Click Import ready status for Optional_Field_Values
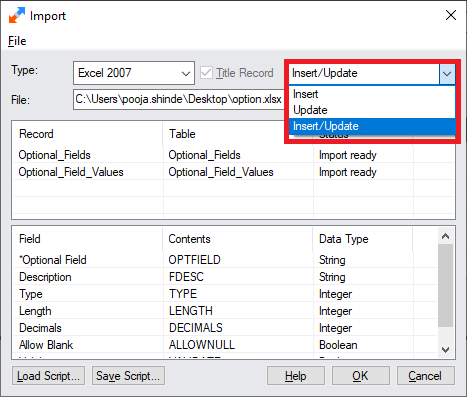Viewport: 467px width, 397px height. pos(348,172)
